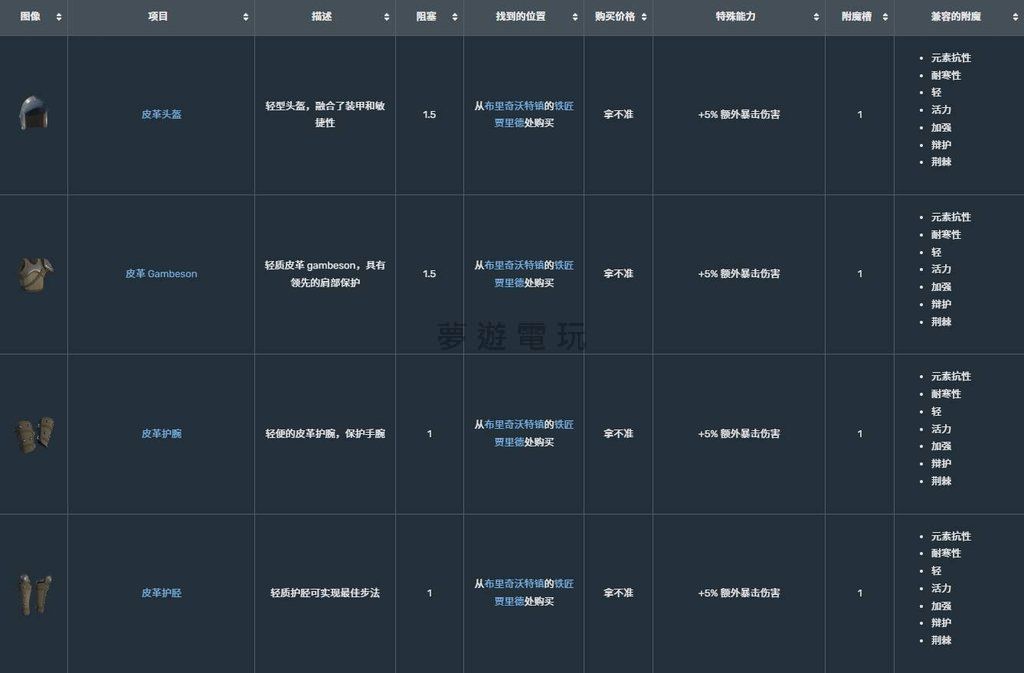Click the leather bracers item image
Screen dimensions: 1024x673
tap(33, 434)
